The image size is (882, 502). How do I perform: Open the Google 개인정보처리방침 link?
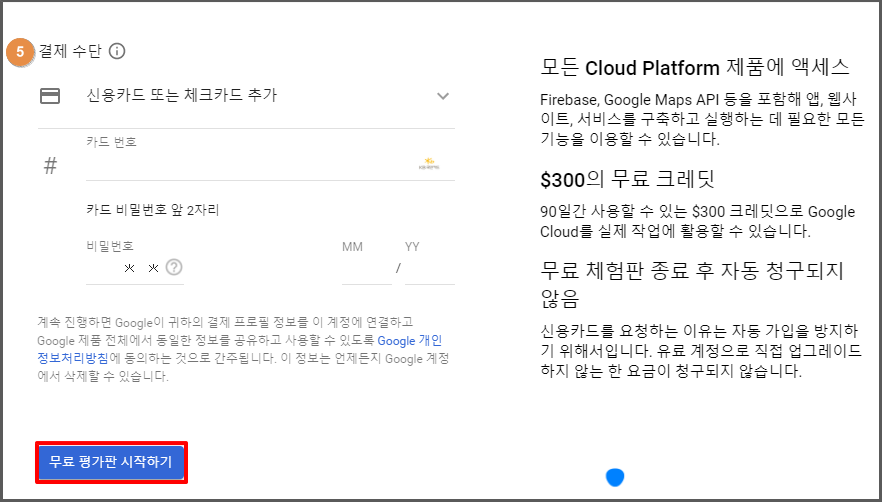409,341
